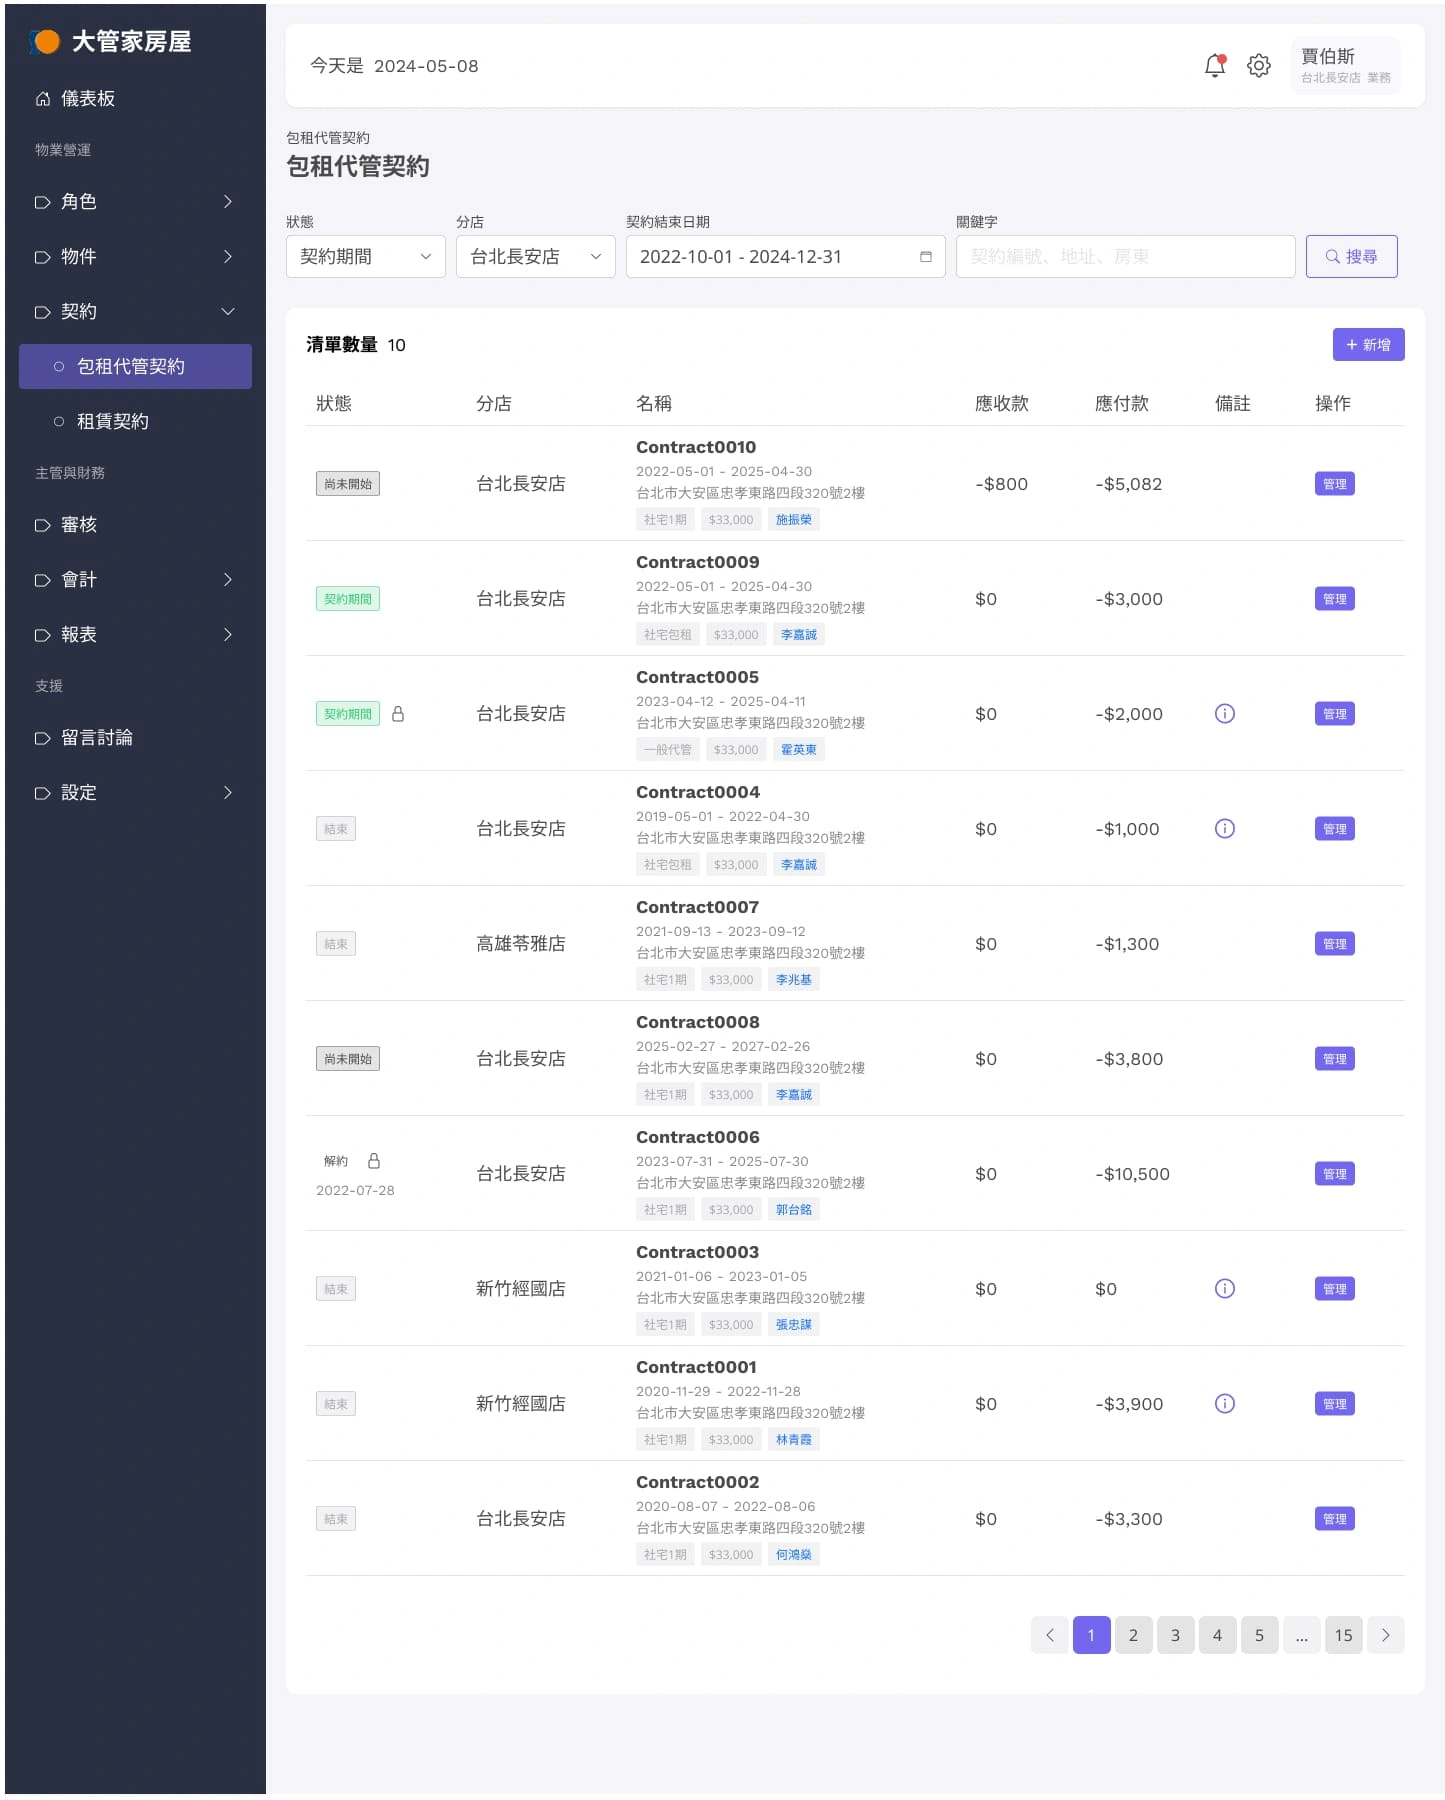The image size is (1445, 1800).
Task: Go to the next page with the arrow
Action: 1385,1636
